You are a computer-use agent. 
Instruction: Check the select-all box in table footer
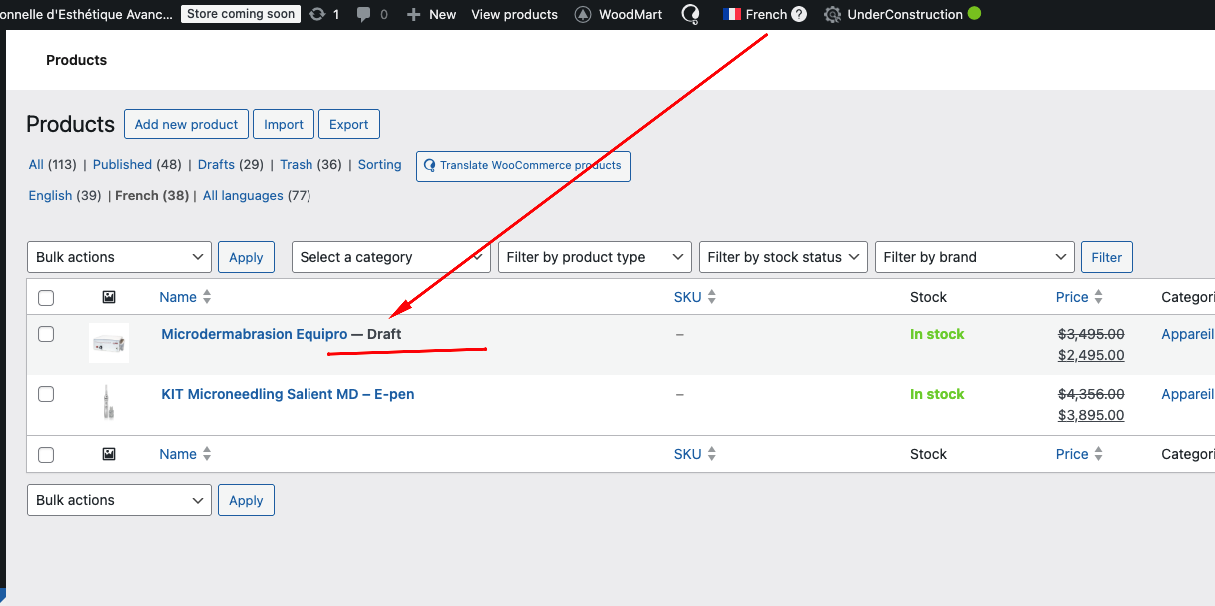pos(46,454)
